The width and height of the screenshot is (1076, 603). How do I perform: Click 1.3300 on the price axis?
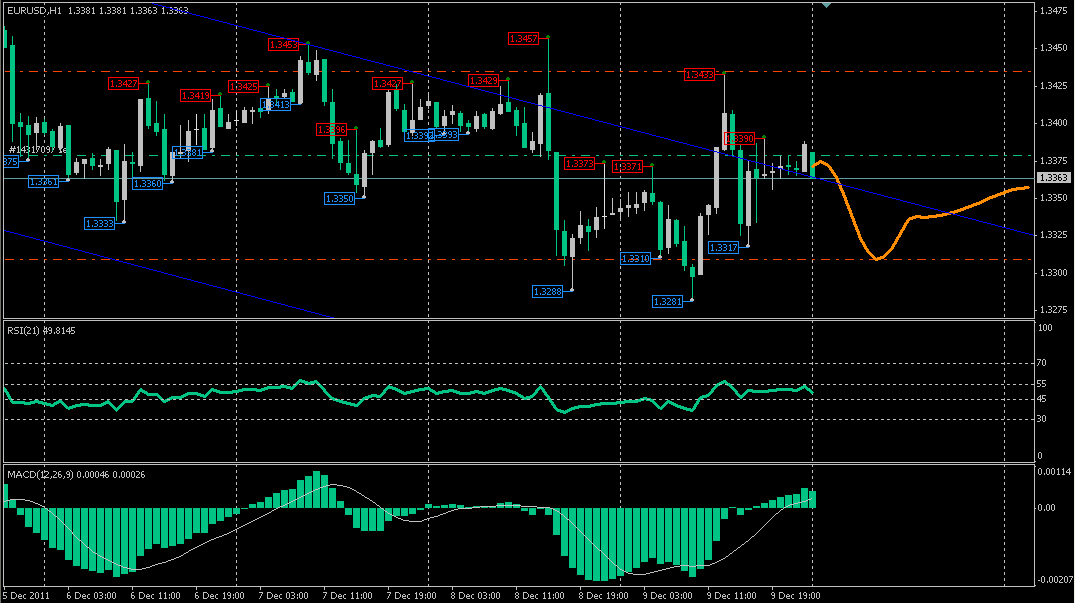tap(1054, 273)
